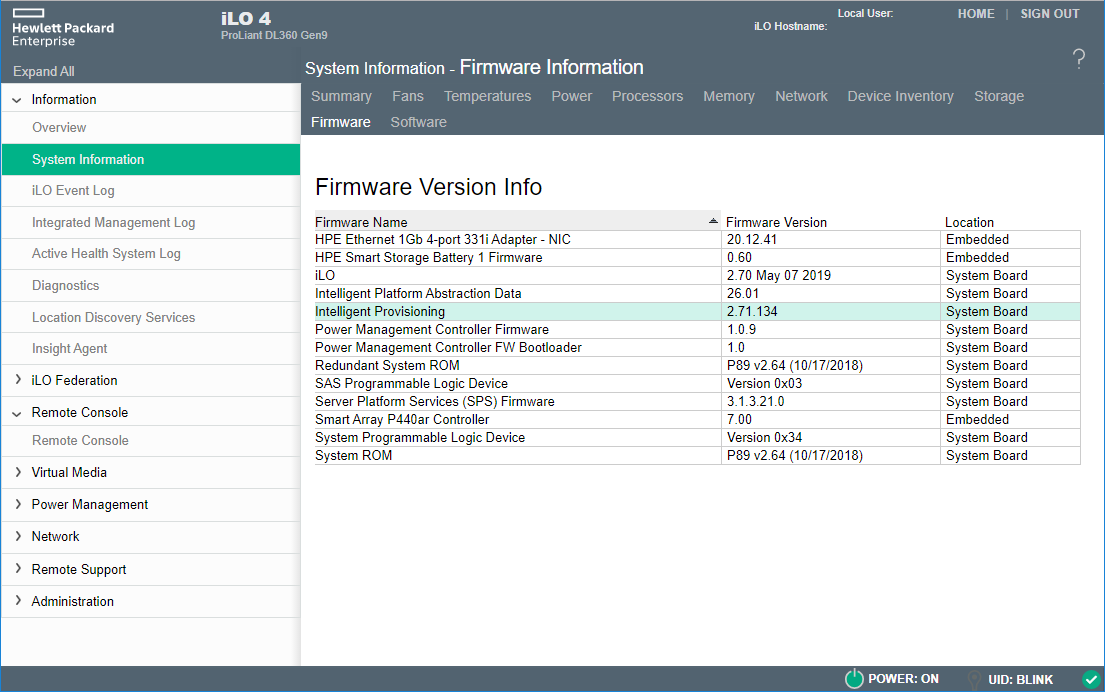Viewport: 1105px width, 692px height.
Task: Open help using the question mark icon
Action: tap(1078, 60)
